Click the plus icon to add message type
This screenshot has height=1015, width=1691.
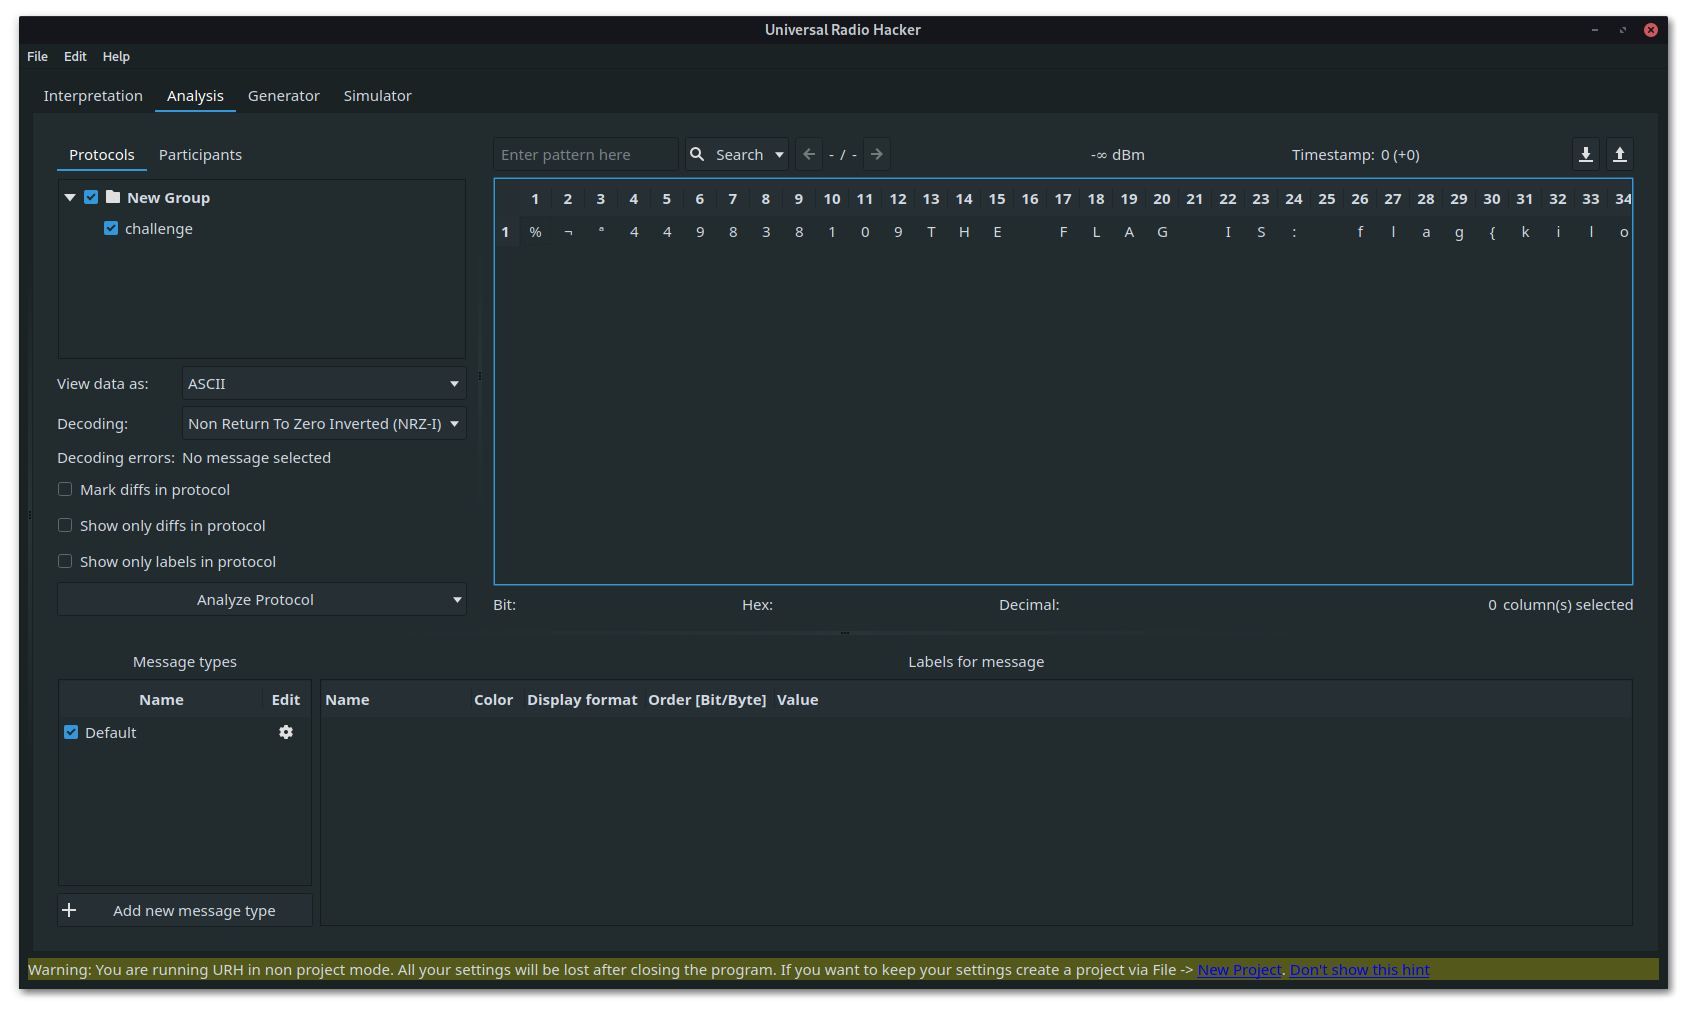click(69, 910)
